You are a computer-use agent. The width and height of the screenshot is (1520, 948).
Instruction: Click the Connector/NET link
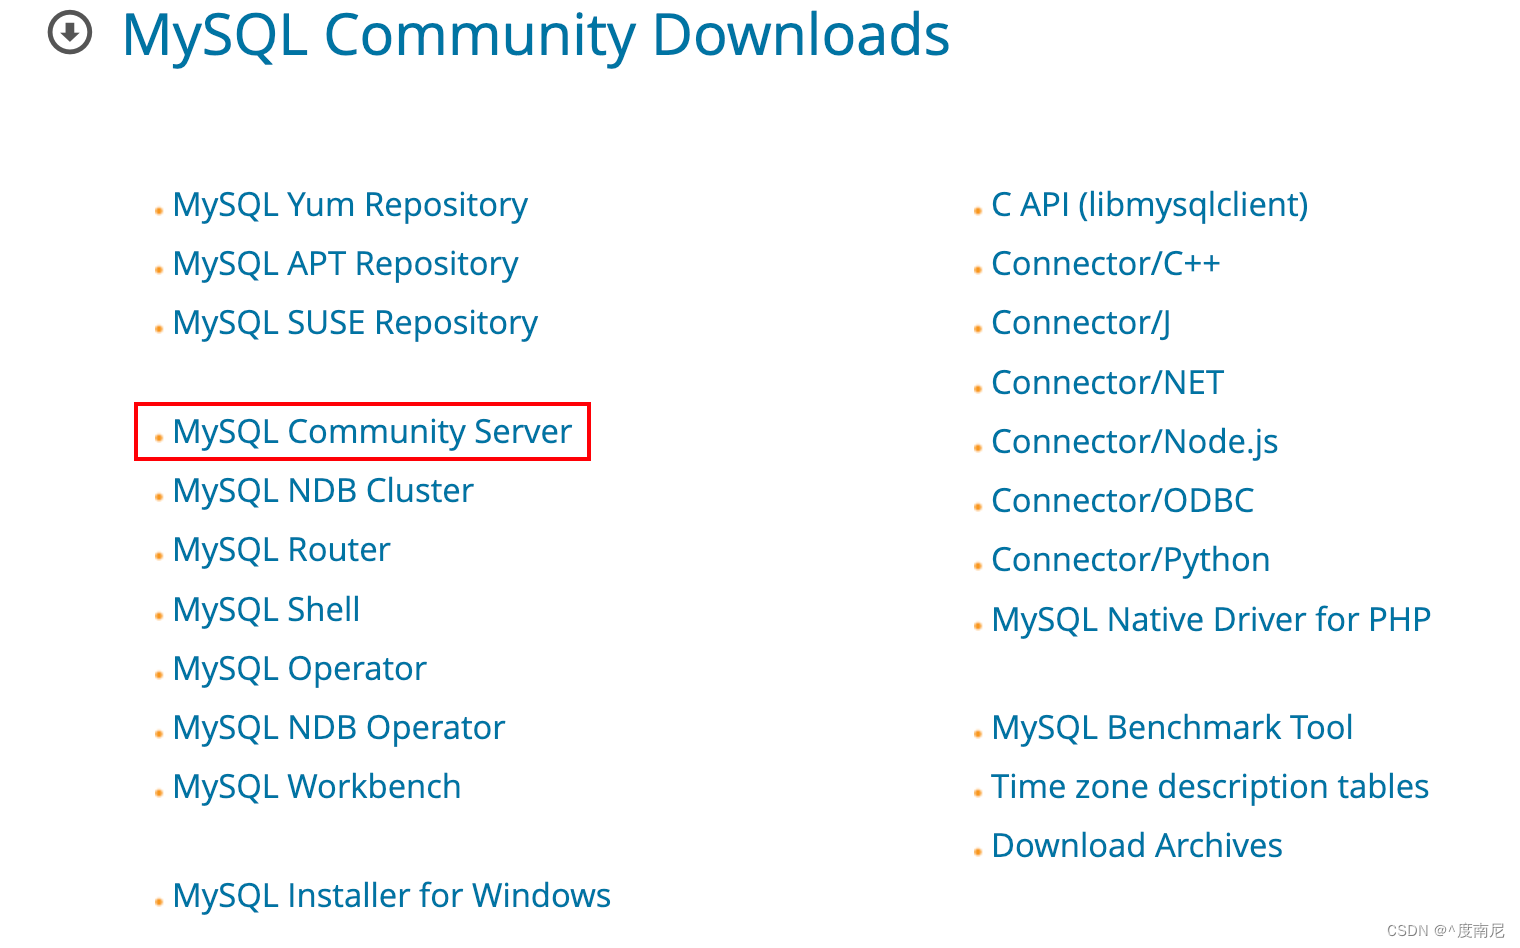pyautogui.click(x=1107, y=383)
